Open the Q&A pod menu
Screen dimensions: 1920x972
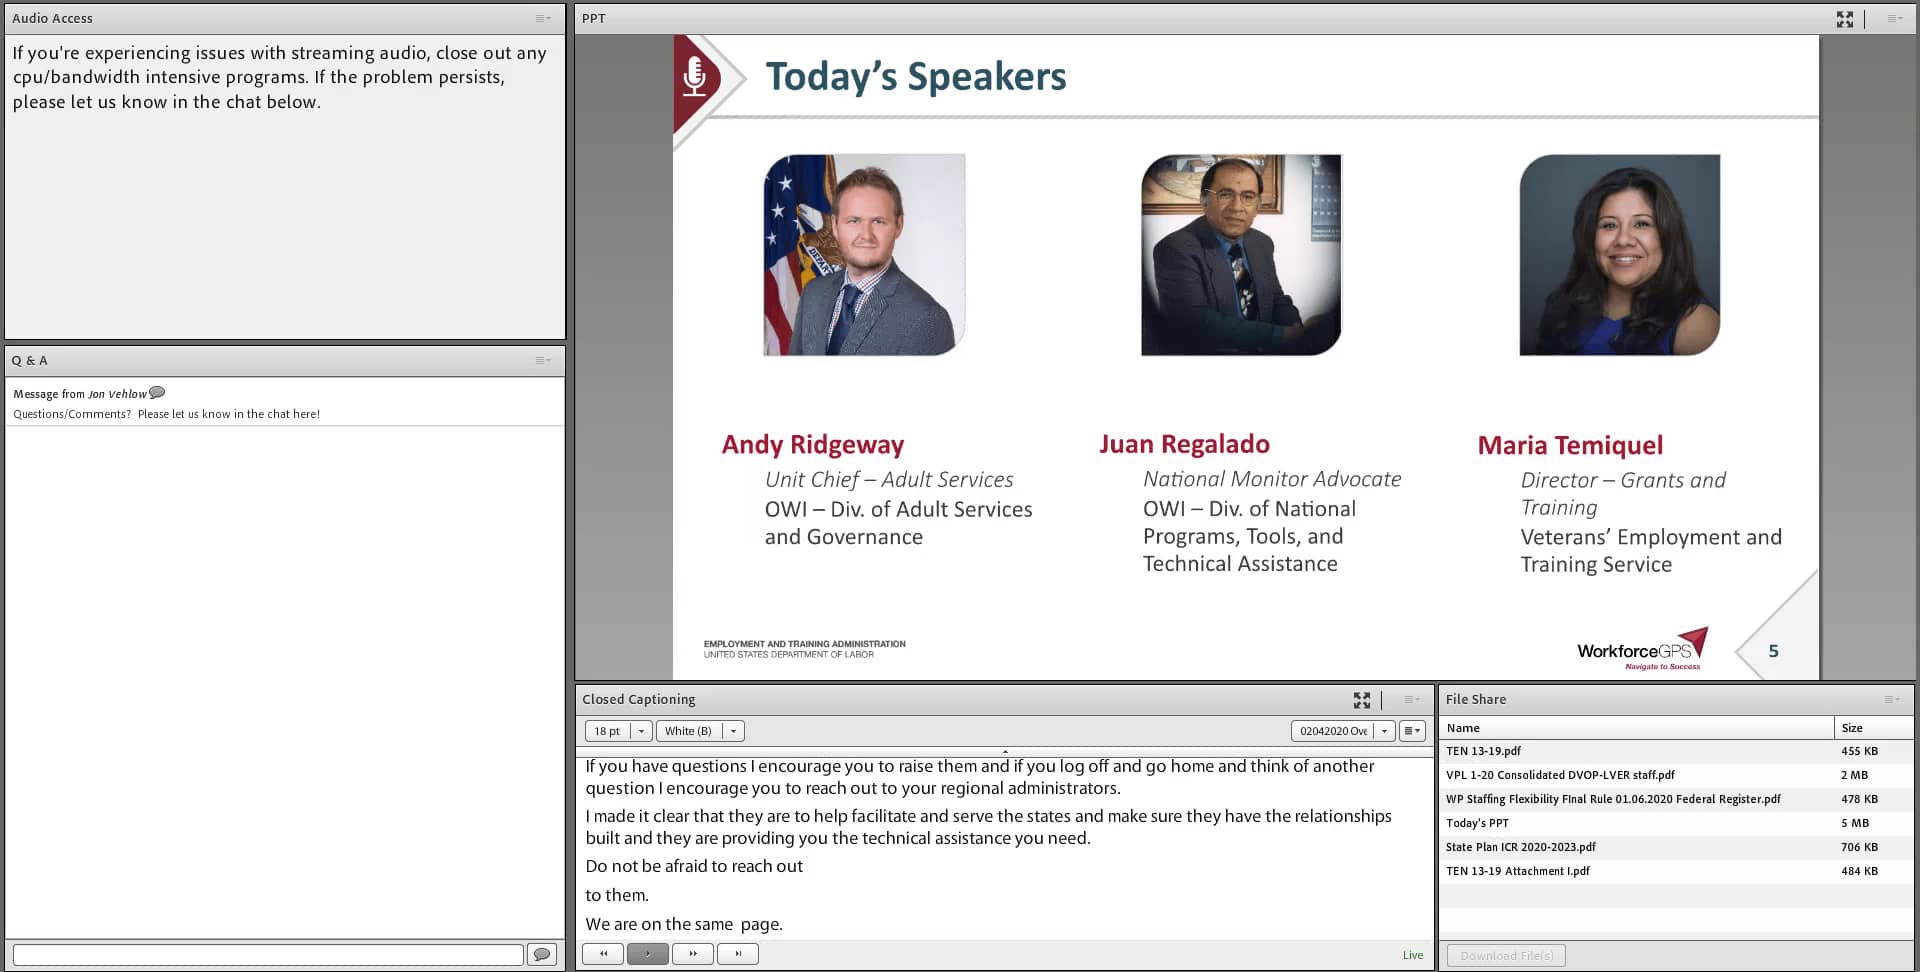542,360
